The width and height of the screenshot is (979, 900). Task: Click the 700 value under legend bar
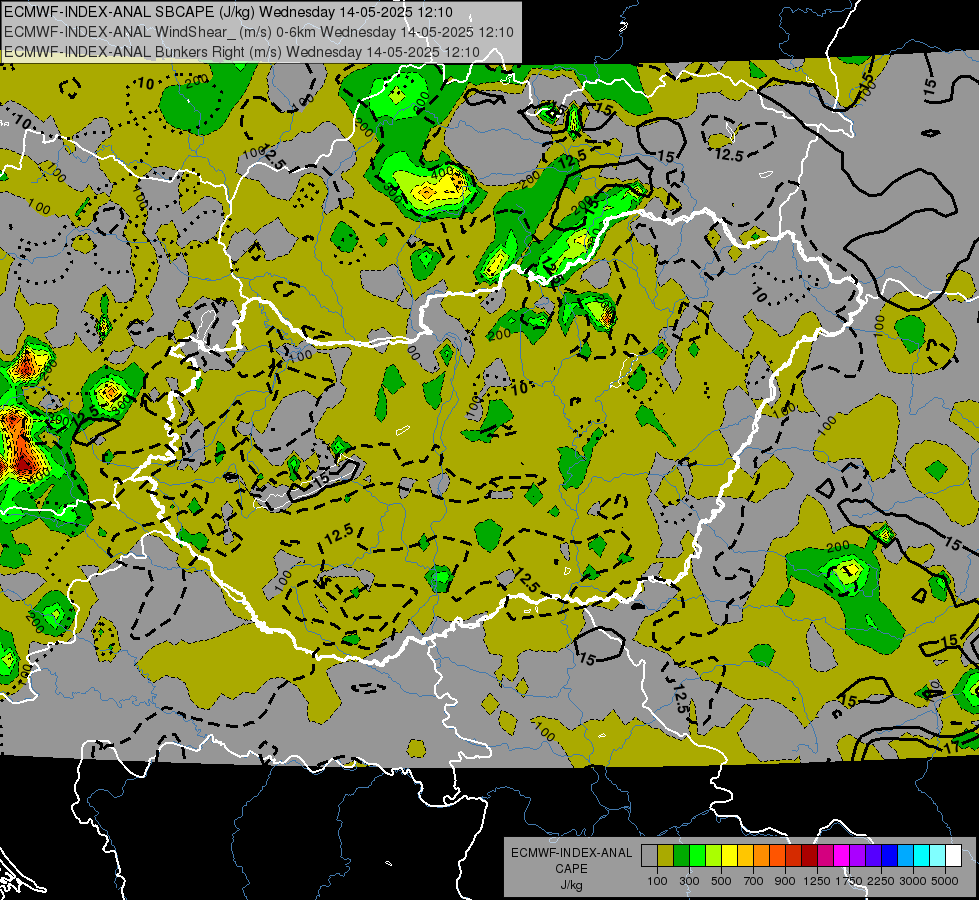click(754, 881)
